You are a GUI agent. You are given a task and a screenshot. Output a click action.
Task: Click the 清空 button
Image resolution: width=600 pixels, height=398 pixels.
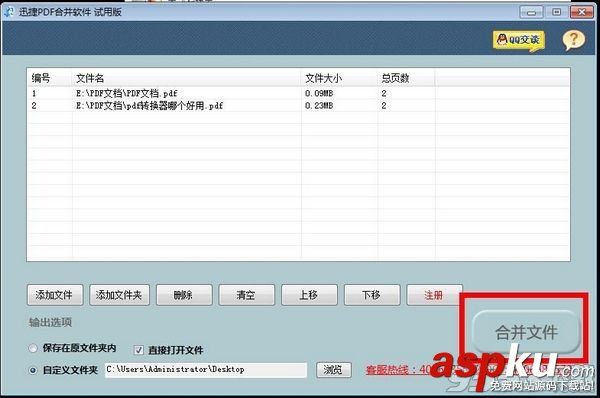(x=246, y=295)
